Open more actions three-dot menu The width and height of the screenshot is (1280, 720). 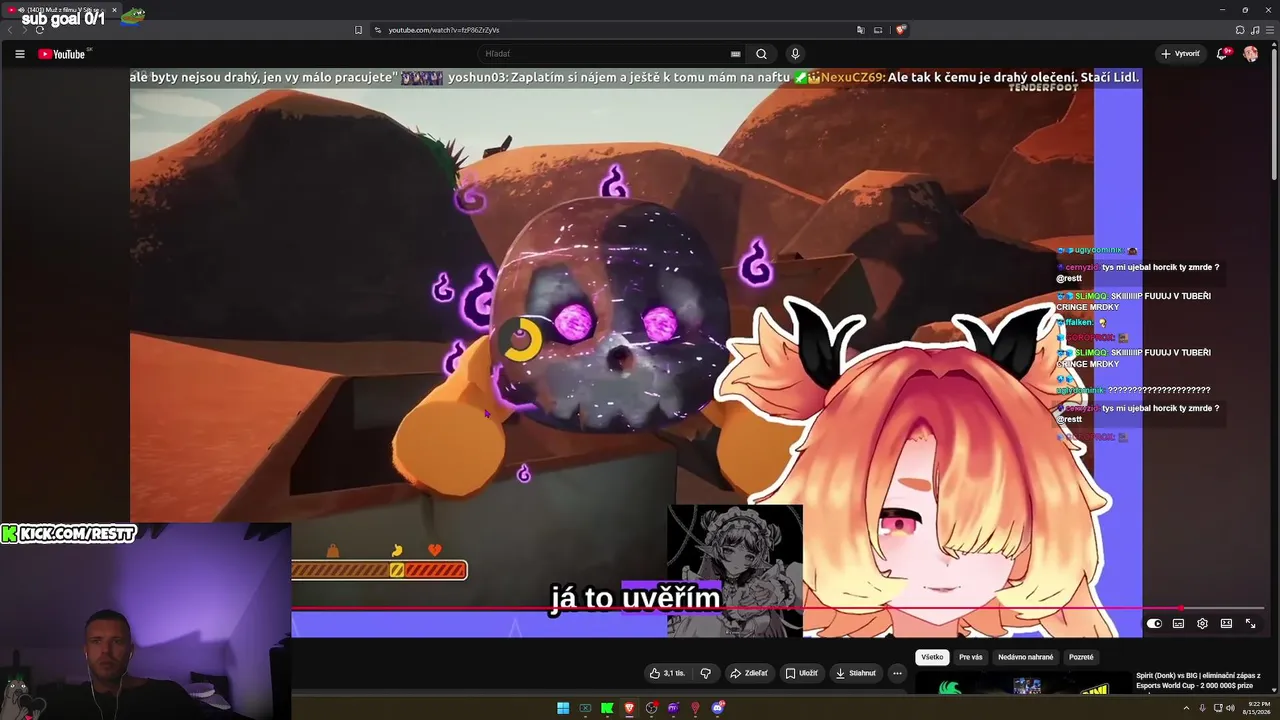897,673
